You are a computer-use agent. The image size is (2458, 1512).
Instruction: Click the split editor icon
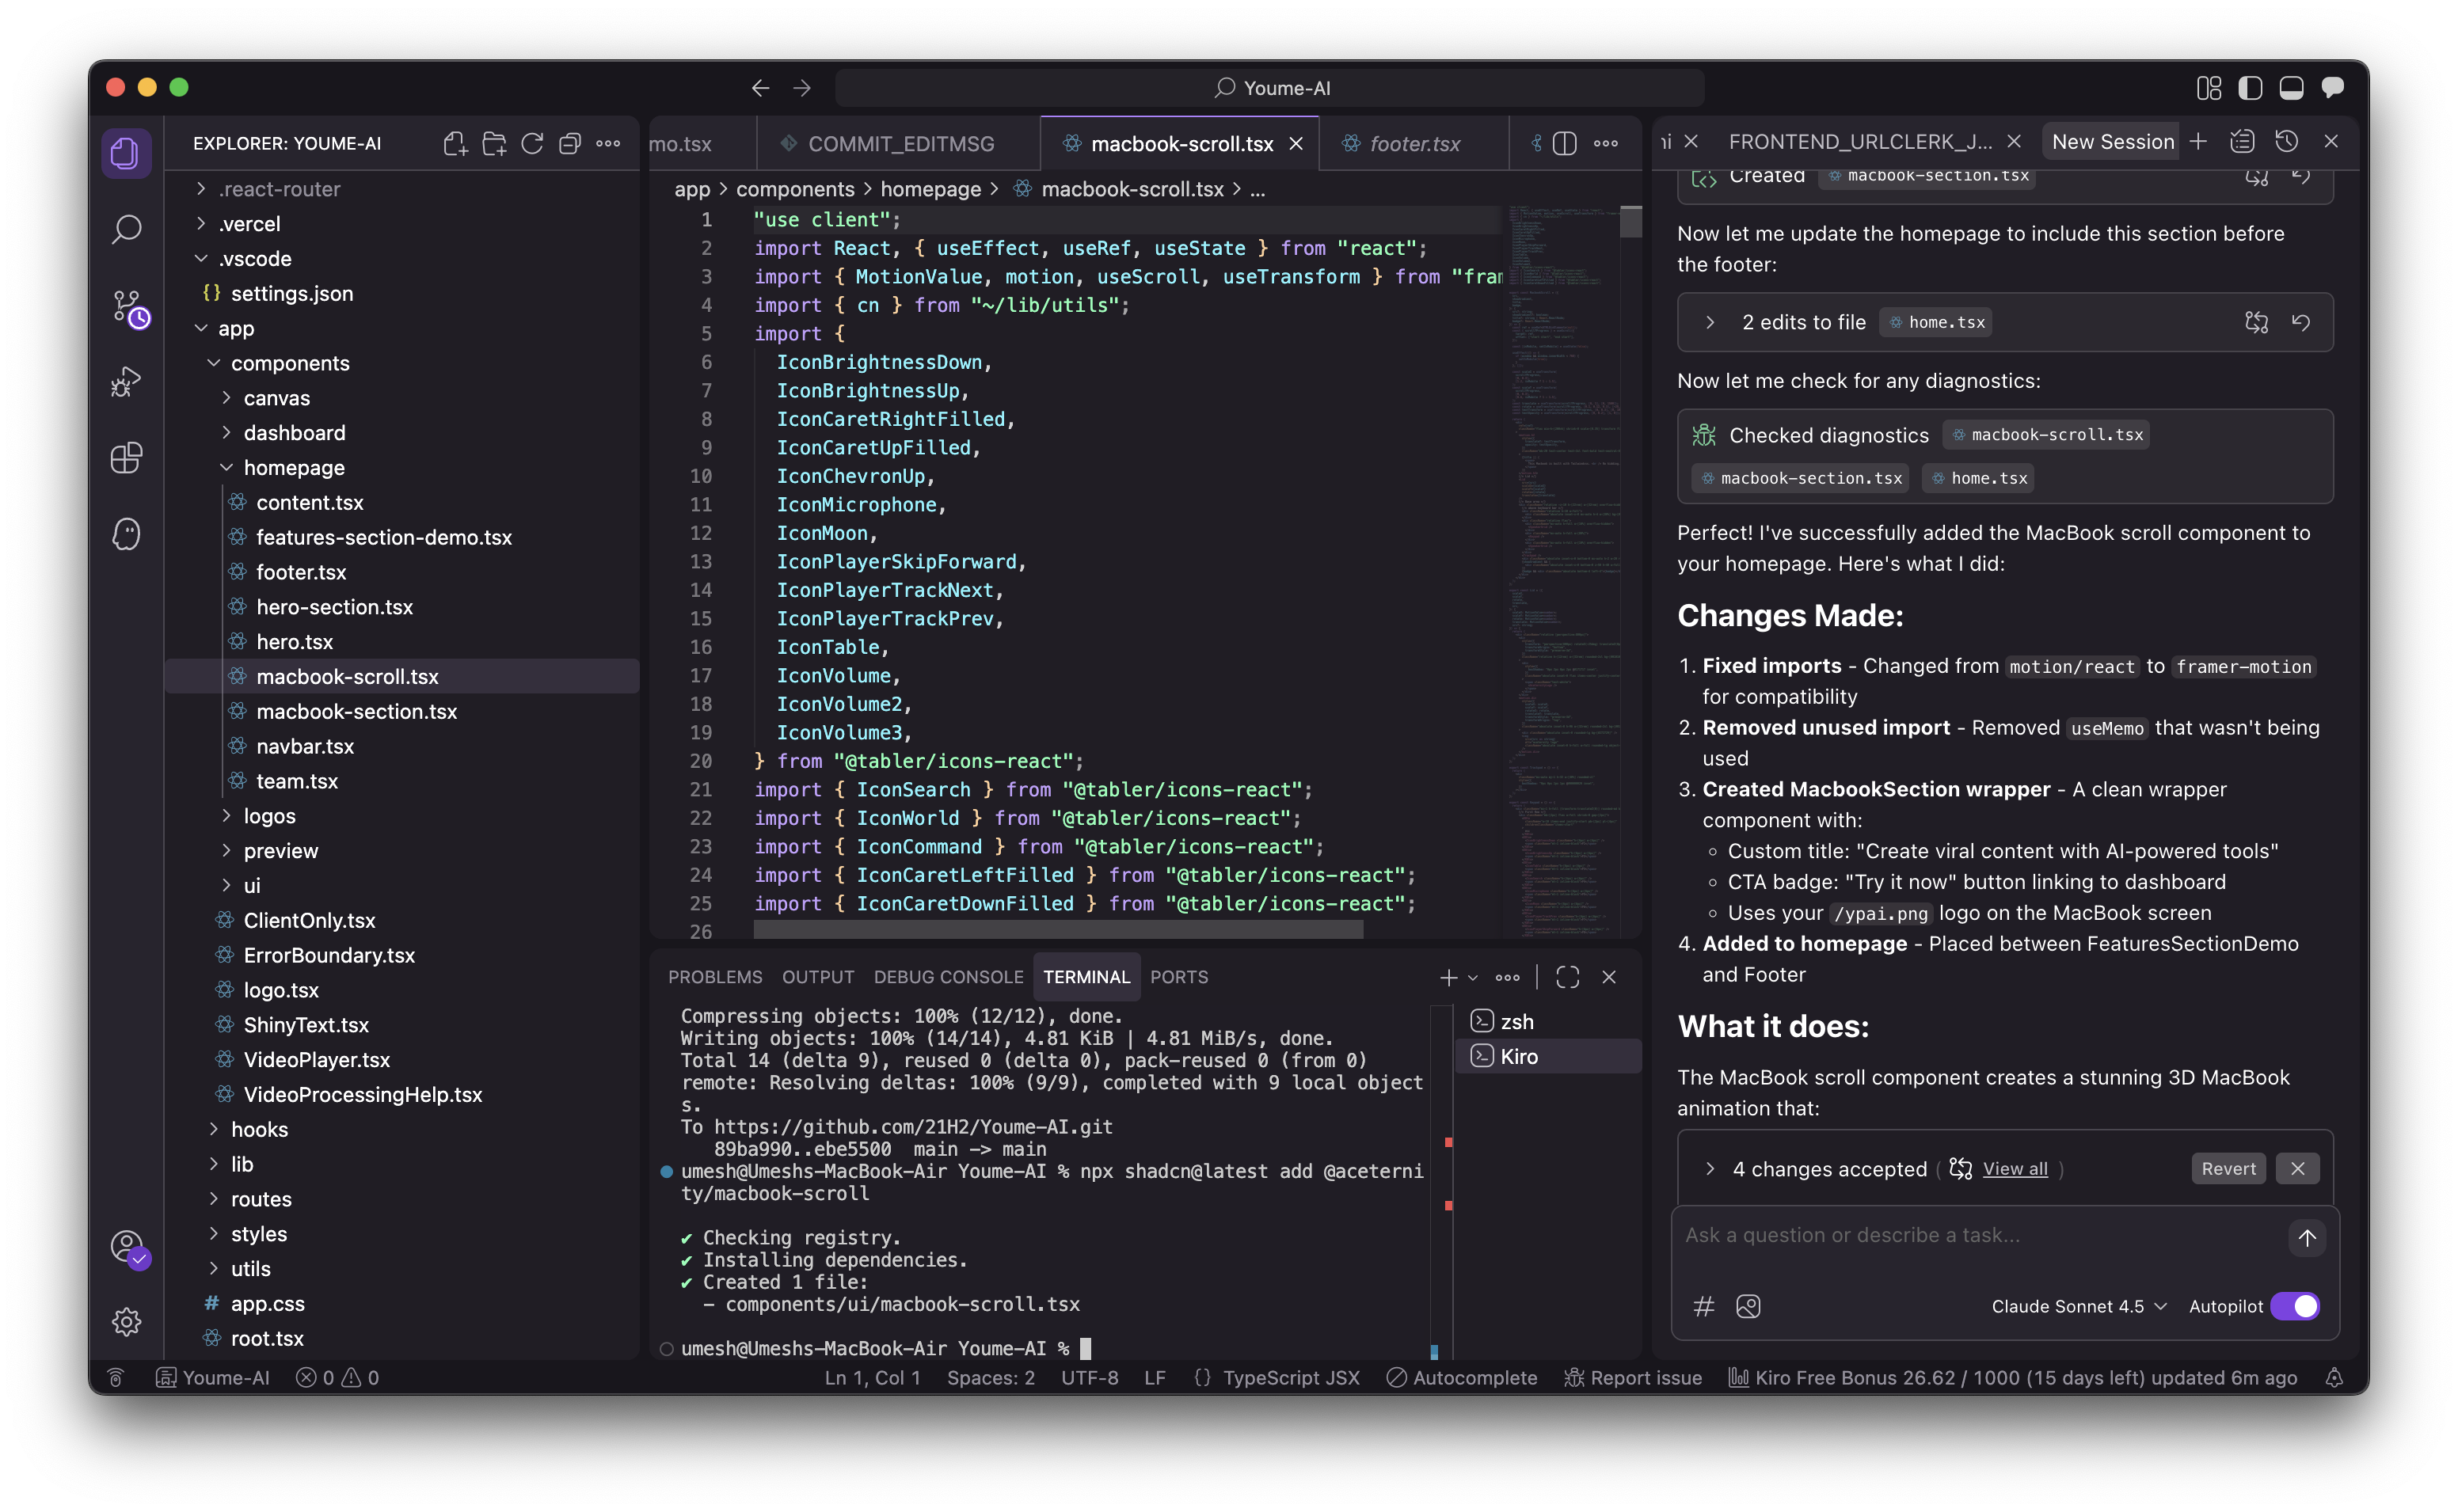1565,144
